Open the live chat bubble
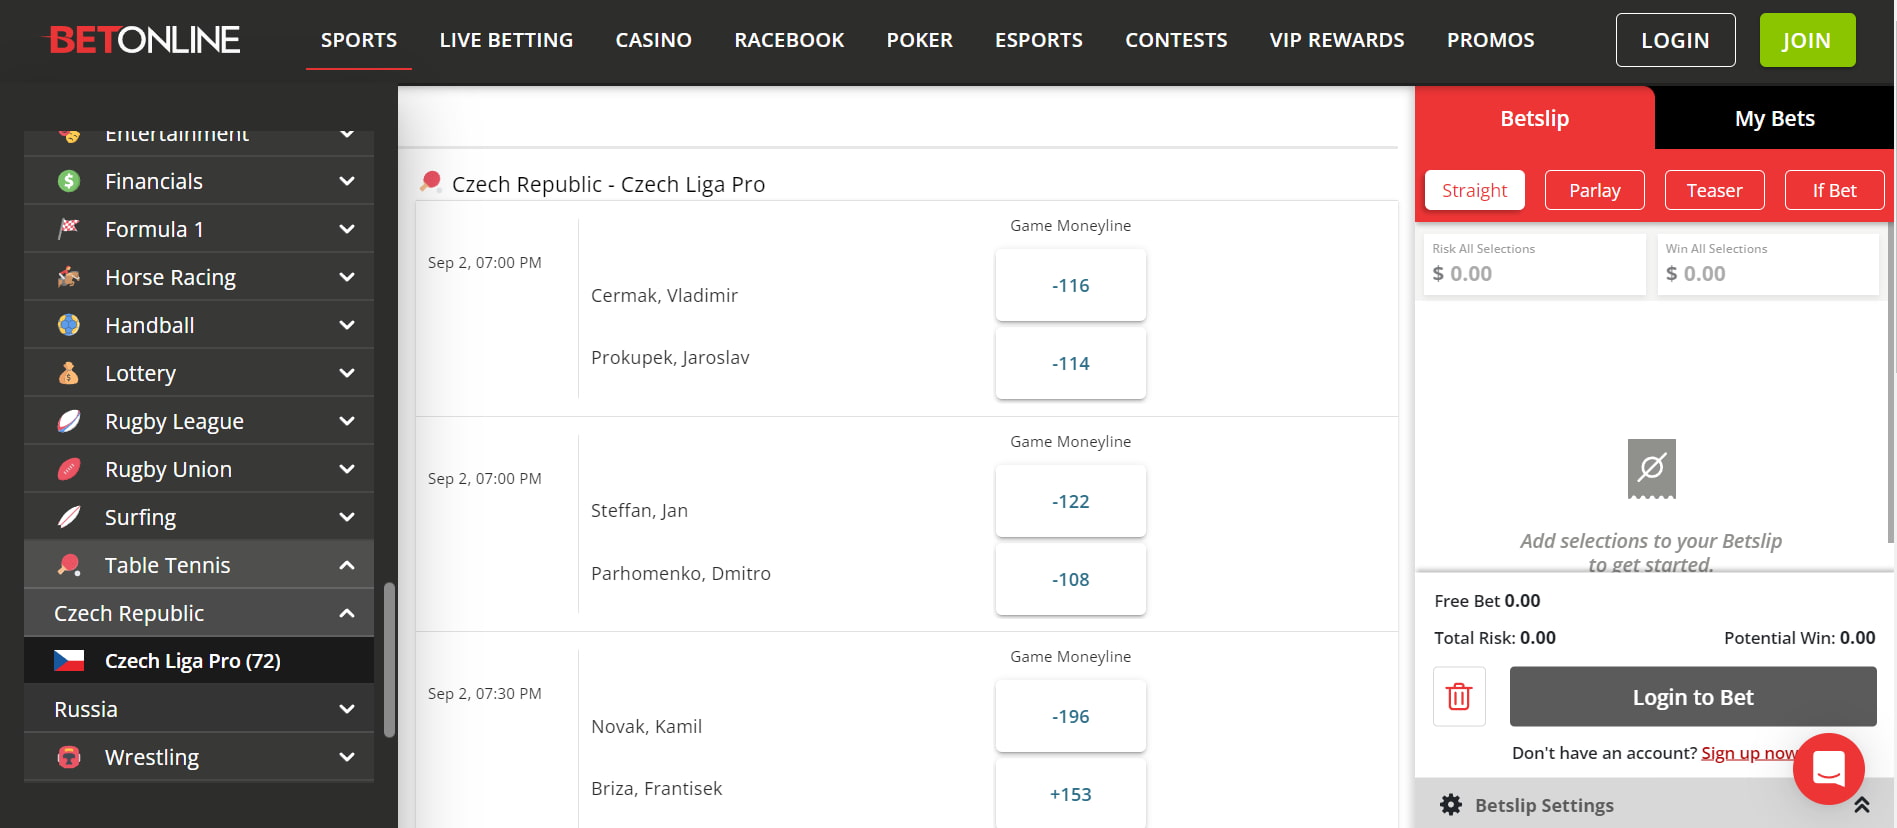 tap(1829, 769)
